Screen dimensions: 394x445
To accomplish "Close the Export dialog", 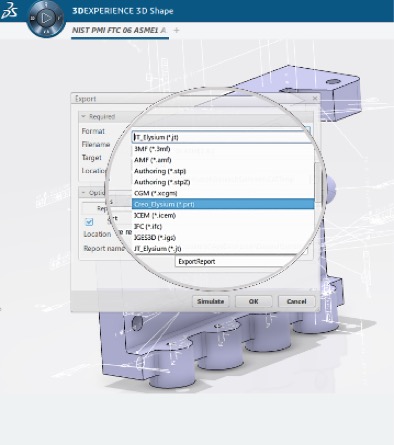I will click(315, 98).
